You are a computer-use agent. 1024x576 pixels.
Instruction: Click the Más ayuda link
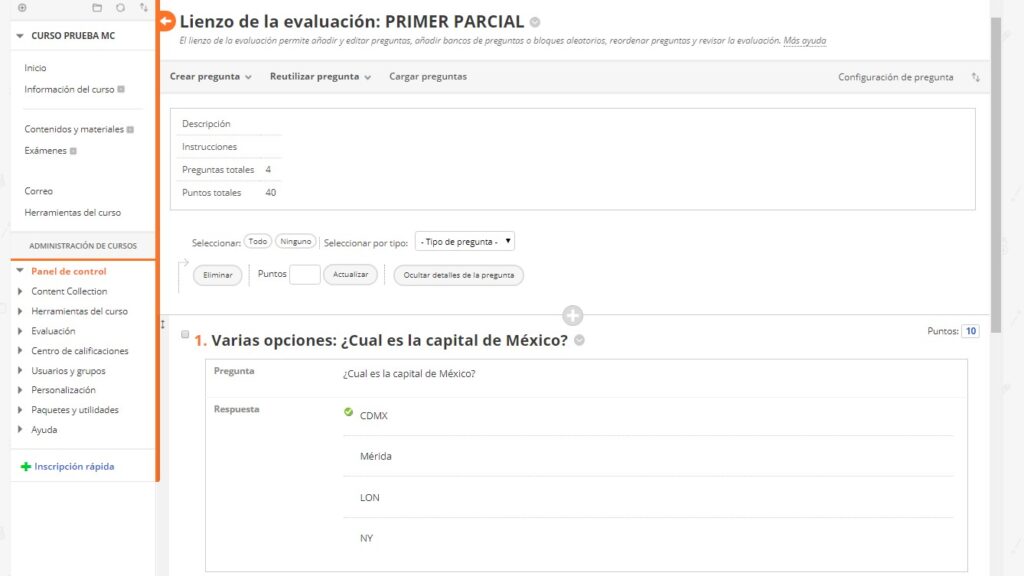[804, 41]
